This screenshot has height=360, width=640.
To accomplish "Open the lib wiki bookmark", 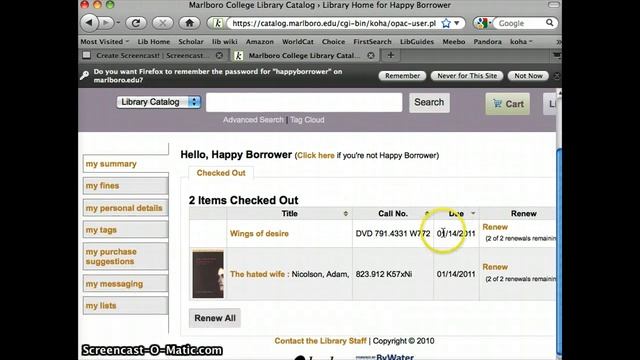I will click(x=224, y=42).
